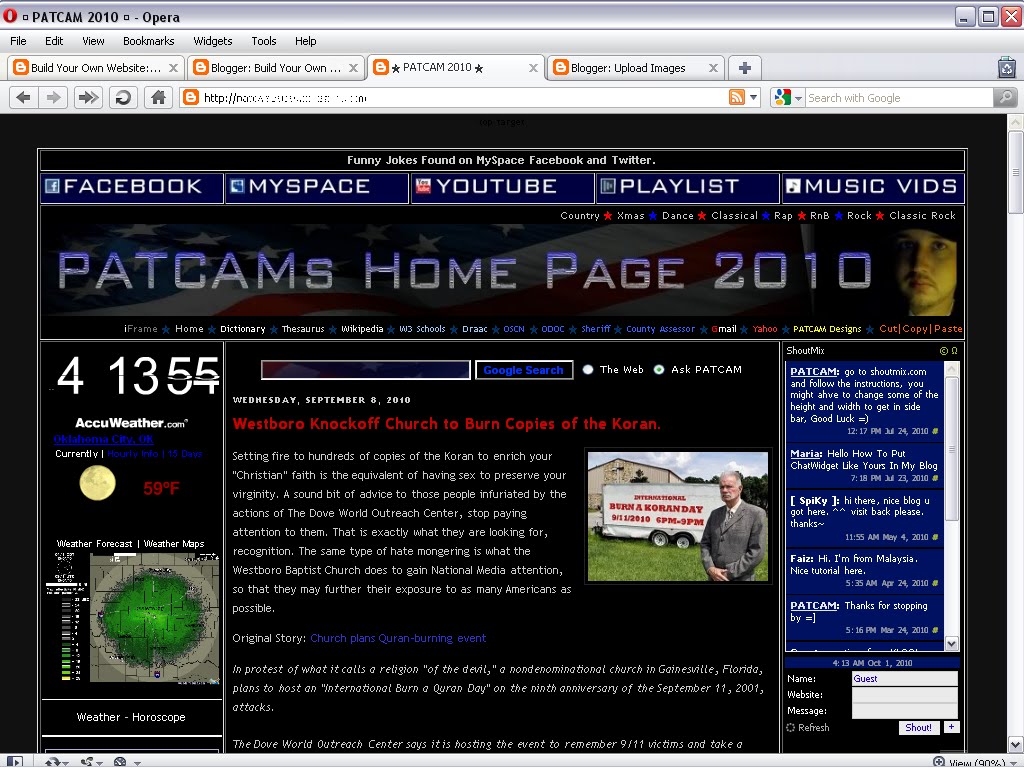Image resolution: width=1024 pixels, height=768 pixels.
Task: Click the plus button beside Shout!
Action: point(952,727)
